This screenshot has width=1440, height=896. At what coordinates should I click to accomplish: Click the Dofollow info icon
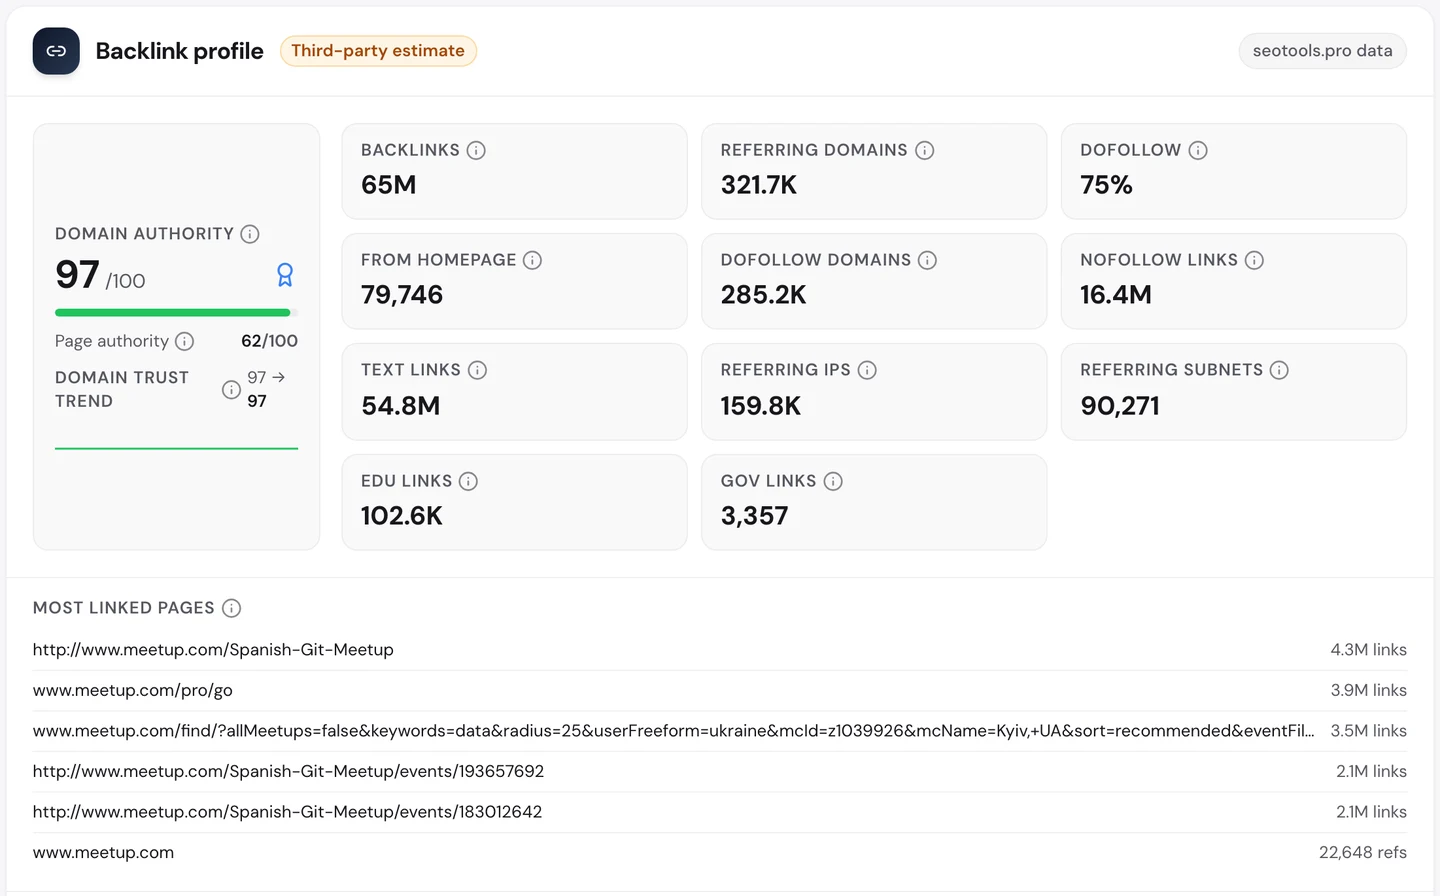tap(1198, 150)
